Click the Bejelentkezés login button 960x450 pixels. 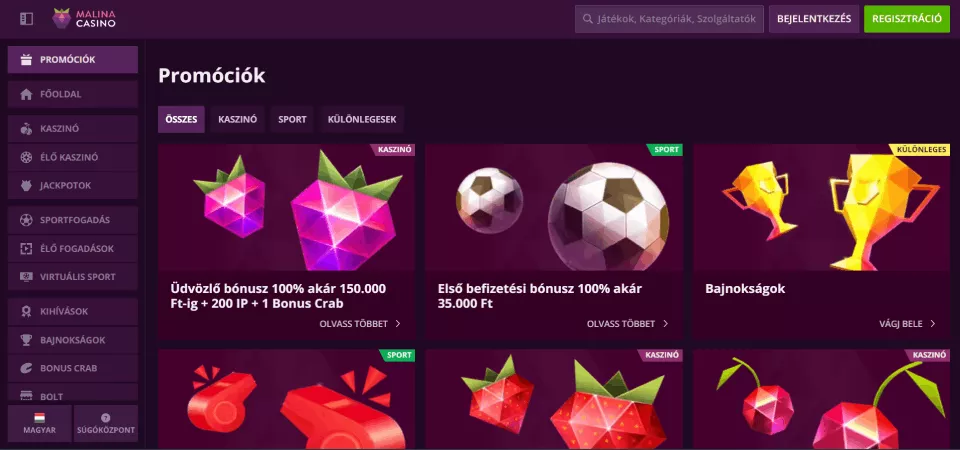(814, 19)
